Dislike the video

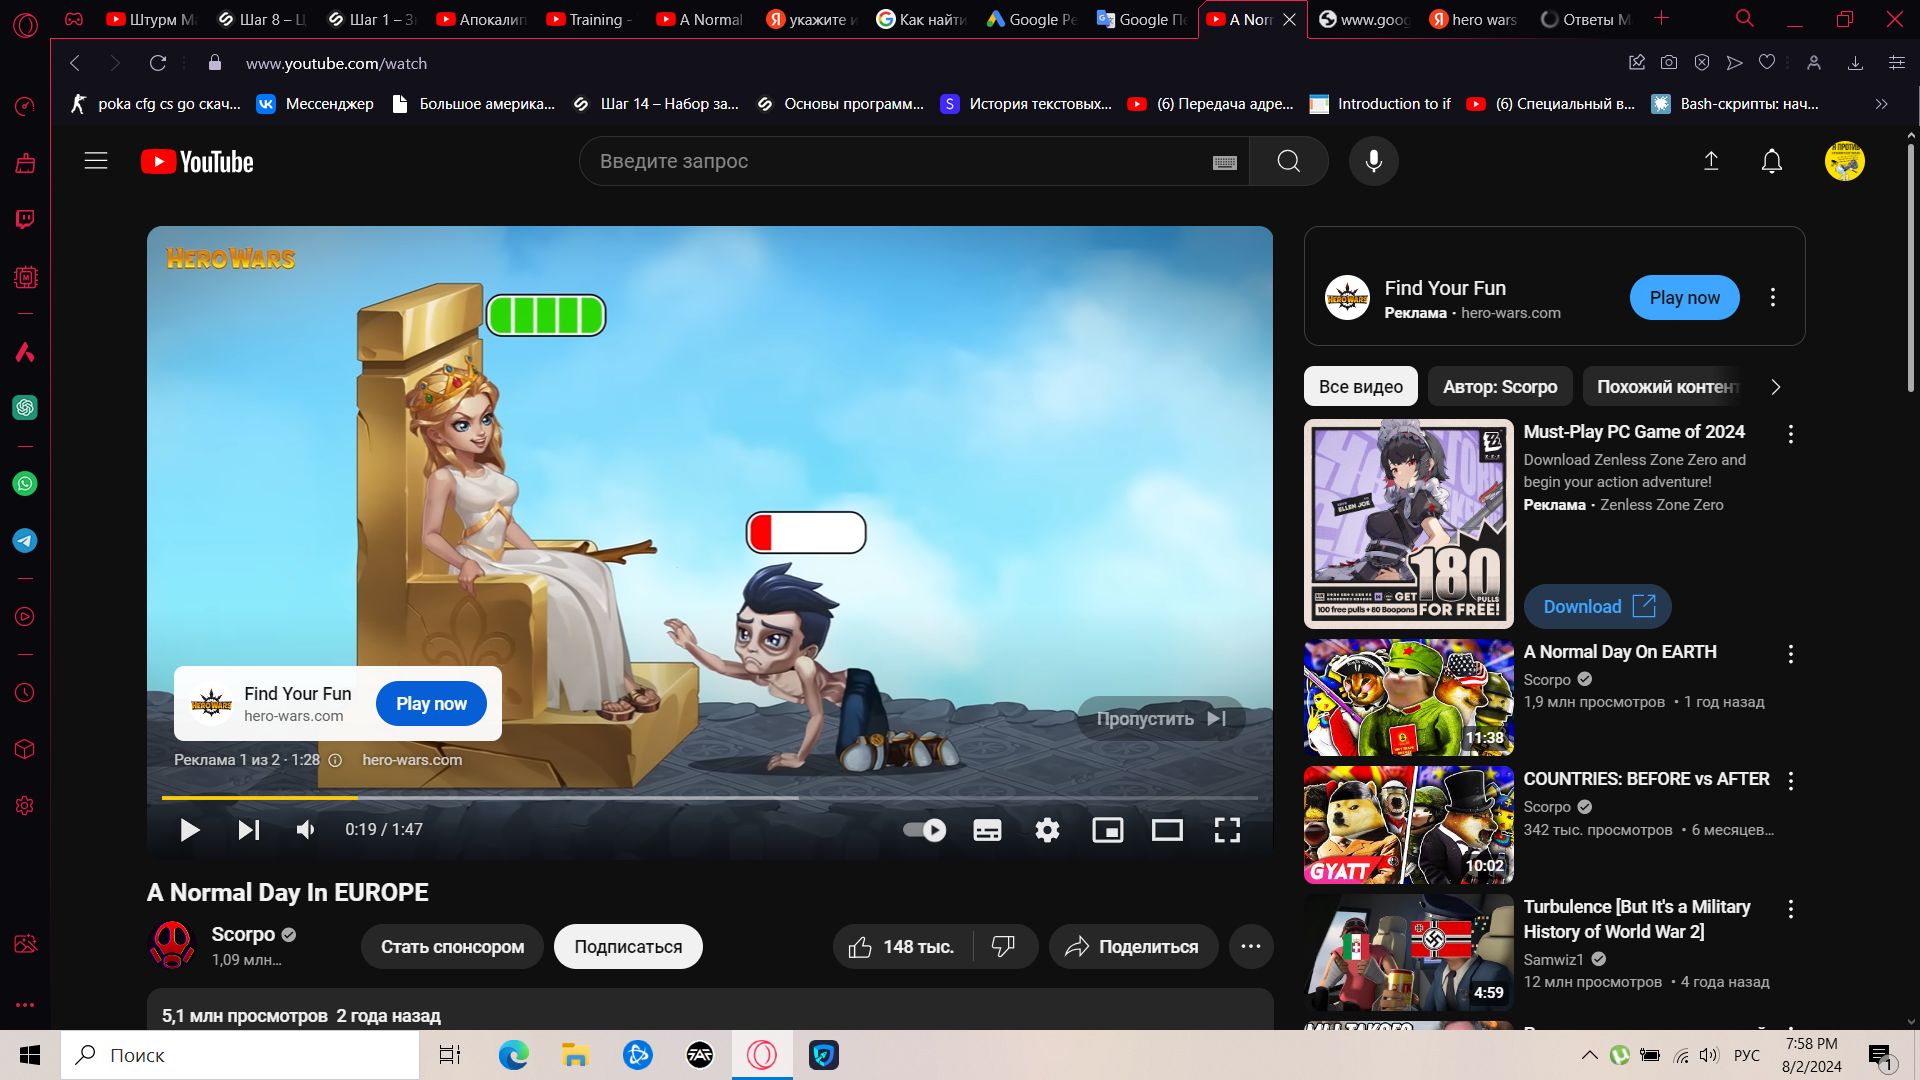coord(1003,947)
